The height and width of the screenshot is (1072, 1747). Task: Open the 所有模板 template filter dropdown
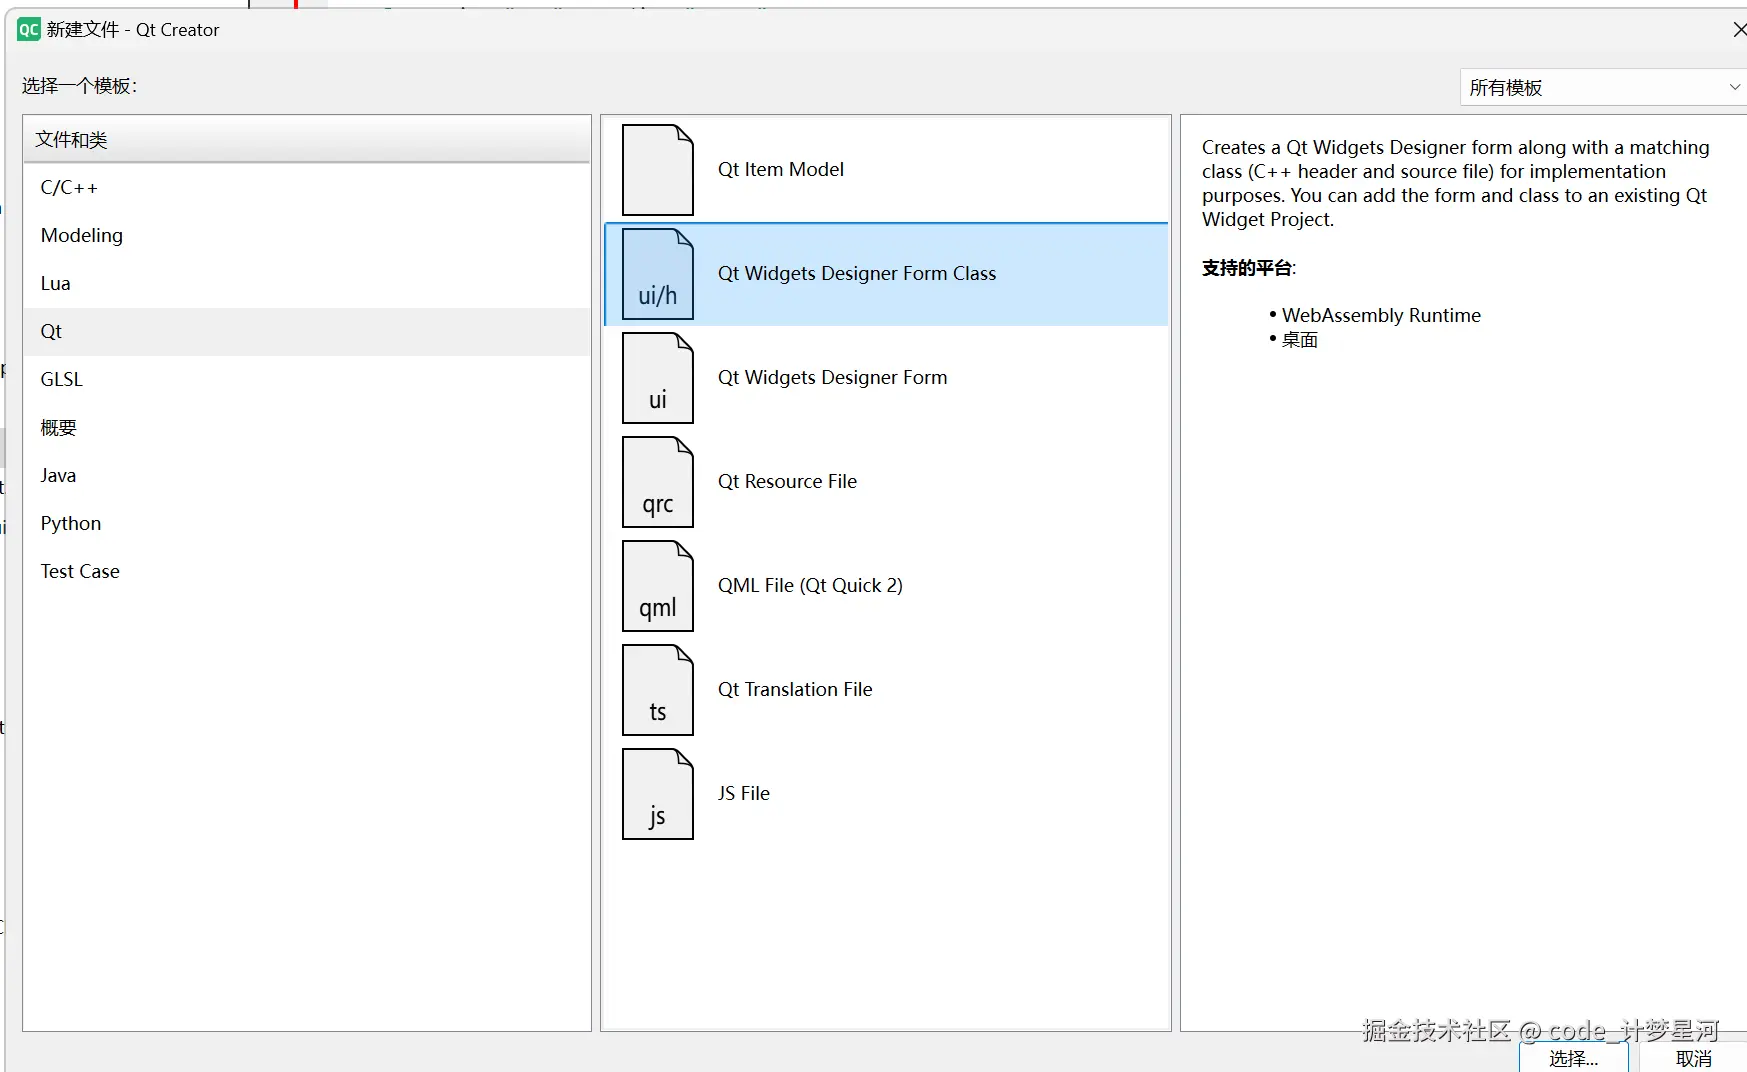coord(1603,87)
